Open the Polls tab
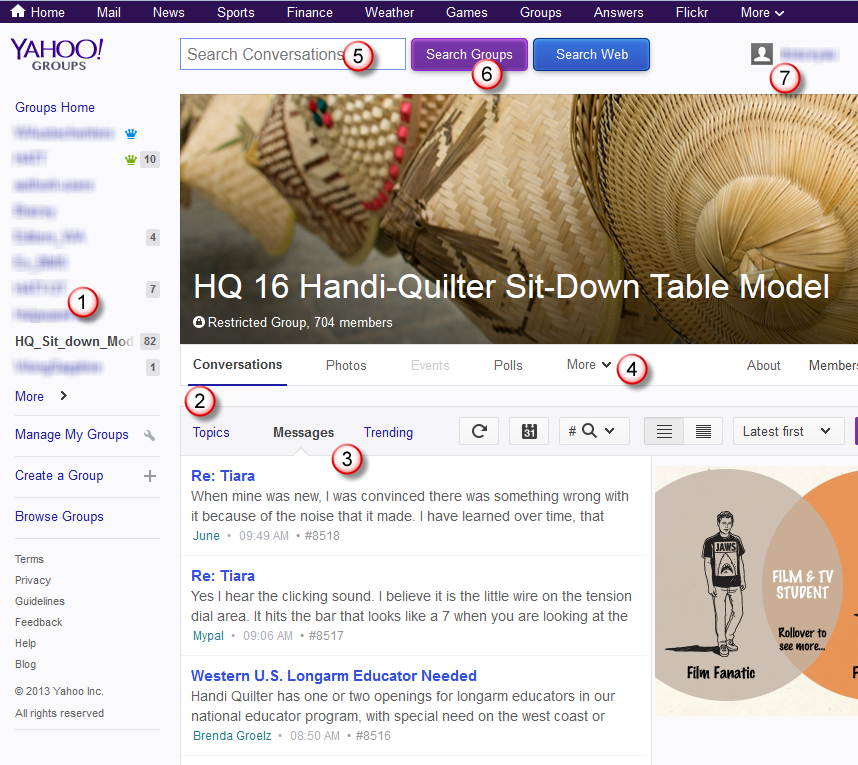 (x=508, y=366)
